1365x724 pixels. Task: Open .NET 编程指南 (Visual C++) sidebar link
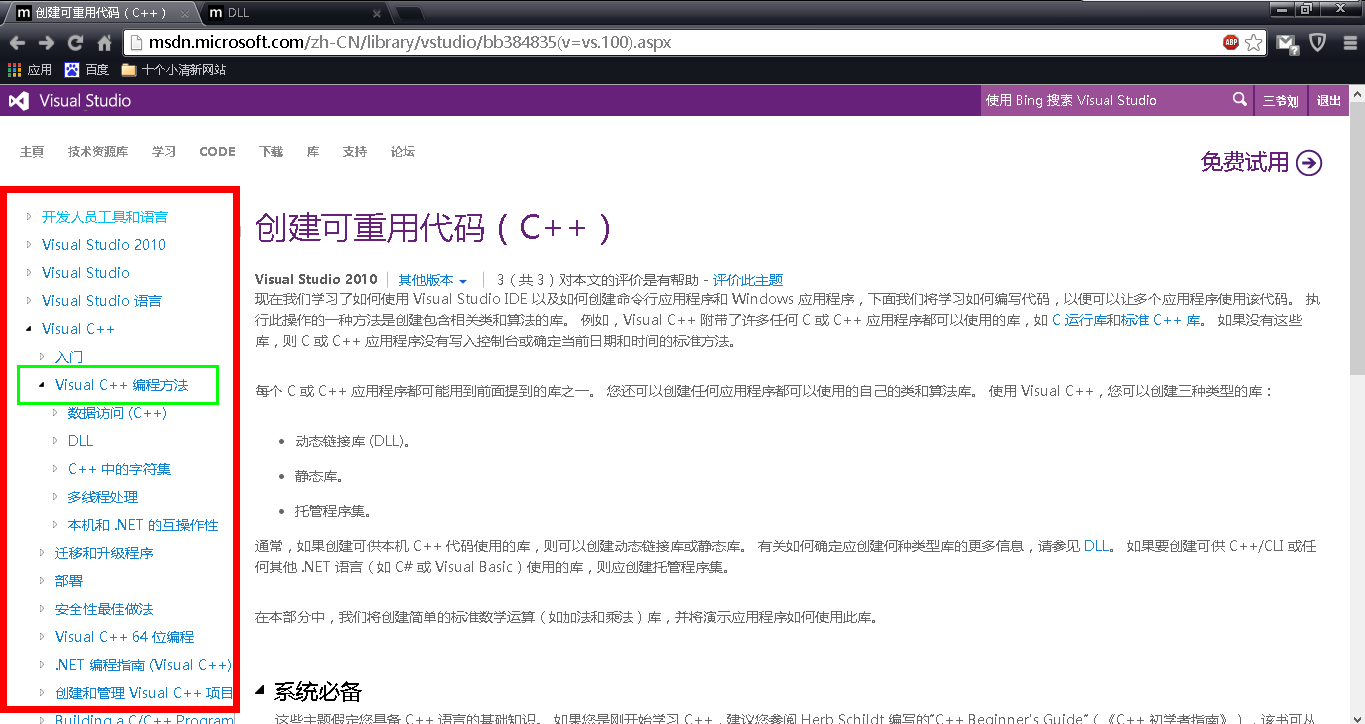[143, 665]
